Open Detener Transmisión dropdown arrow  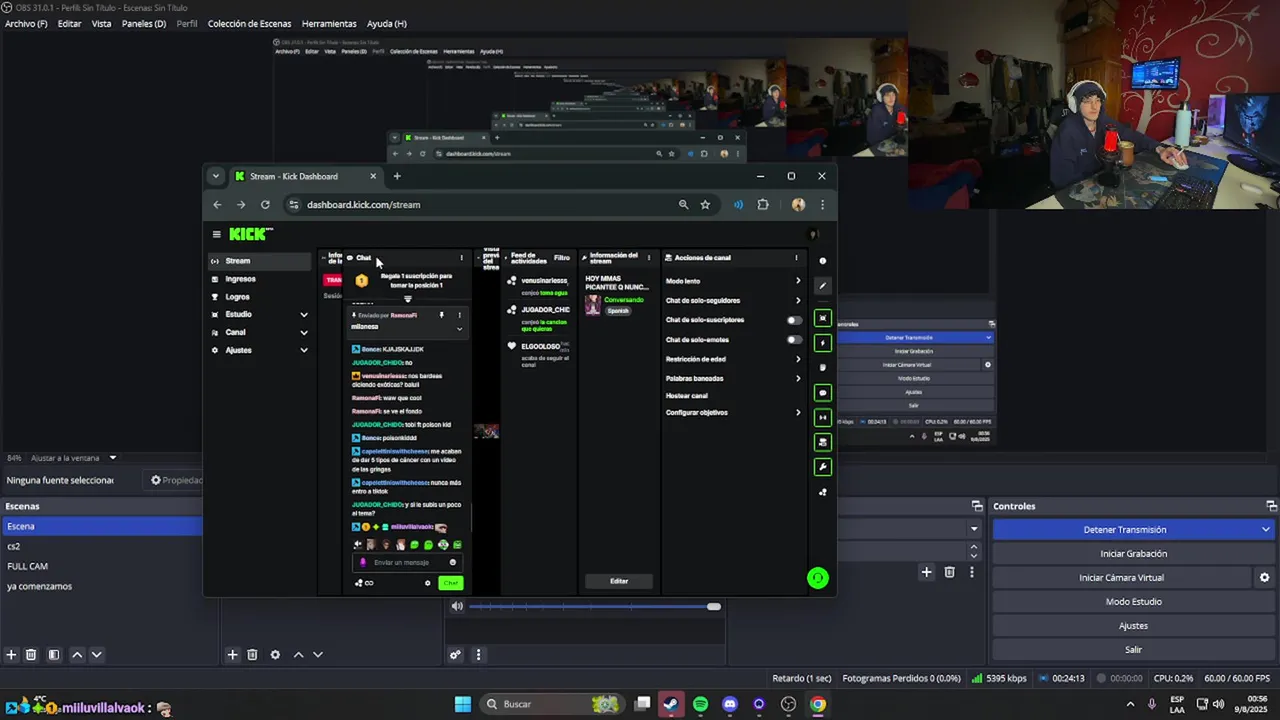pos(1266,530)
